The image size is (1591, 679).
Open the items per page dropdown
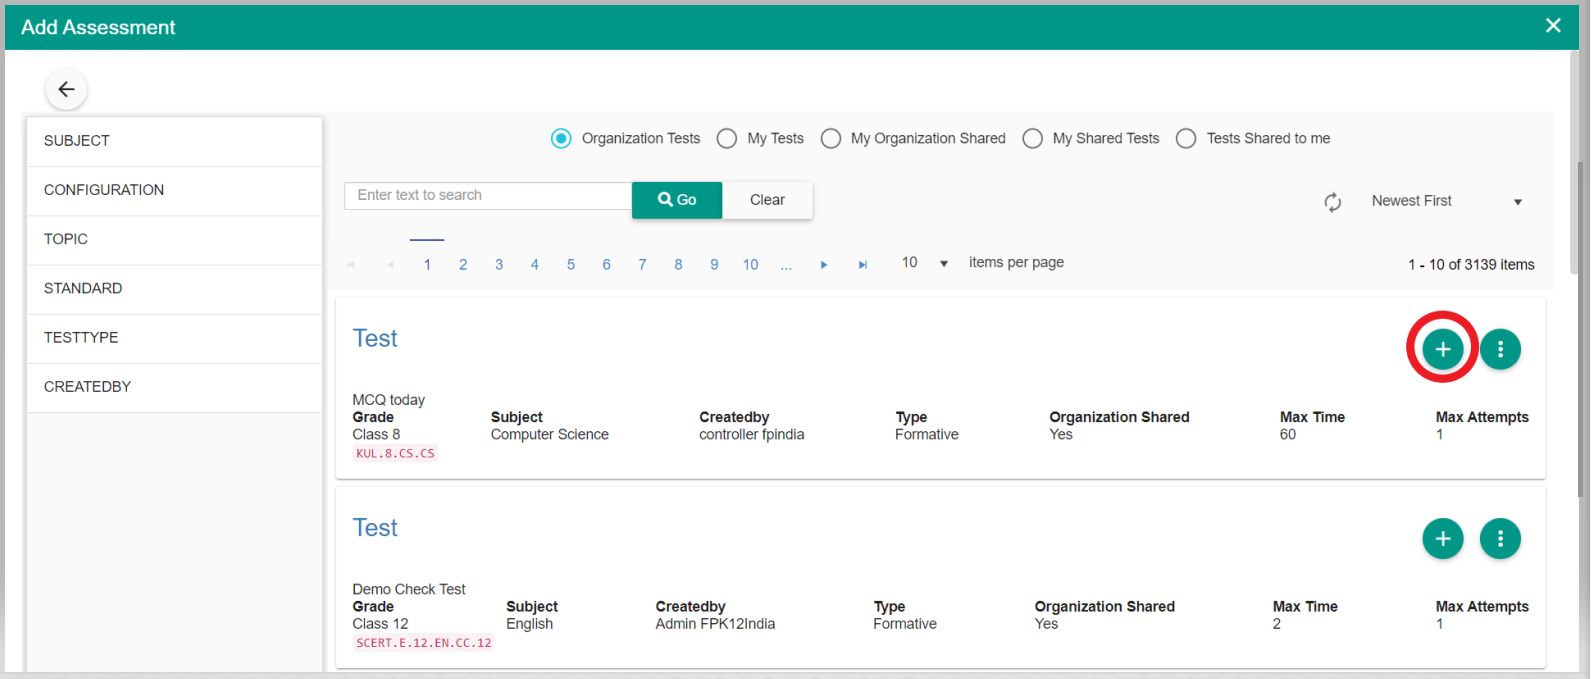point(924,263)
